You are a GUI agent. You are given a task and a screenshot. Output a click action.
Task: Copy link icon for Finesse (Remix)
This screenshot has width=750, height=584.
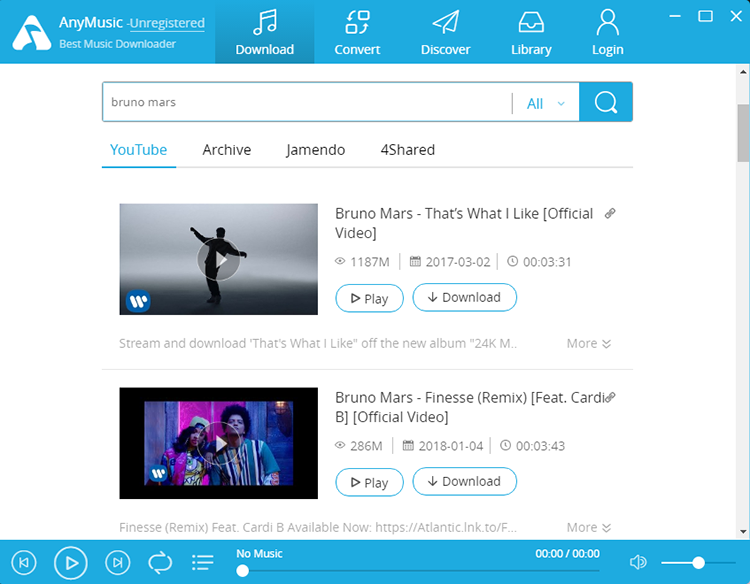[x=610, y=397]
